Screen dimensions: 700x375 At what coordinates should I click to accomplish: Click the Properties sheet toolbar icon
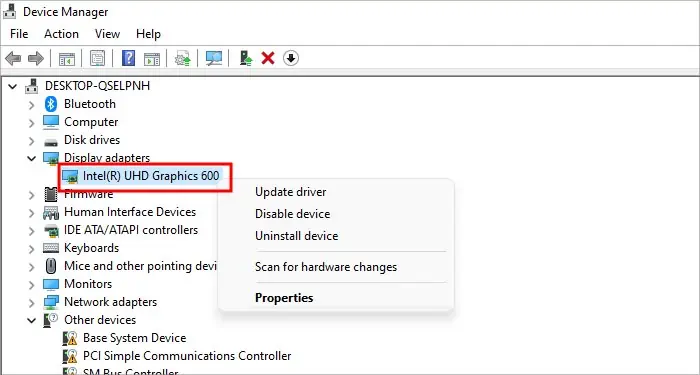click(97, 58)
